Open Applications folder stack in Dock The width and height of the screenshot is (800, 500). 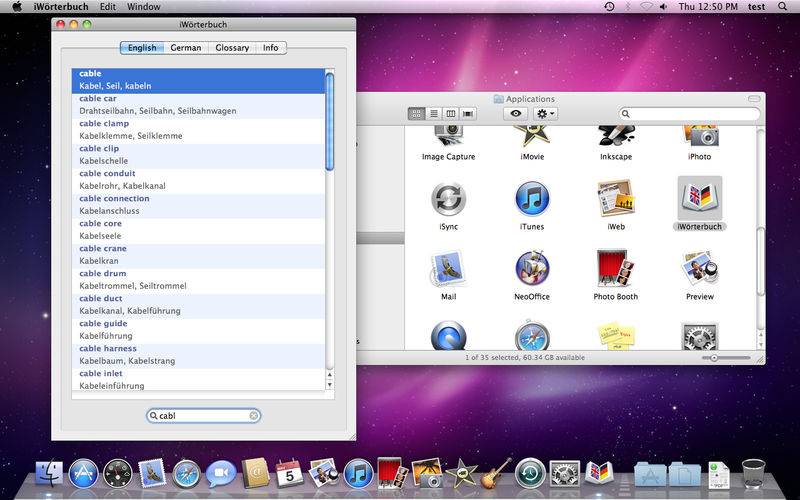point(650,474)
